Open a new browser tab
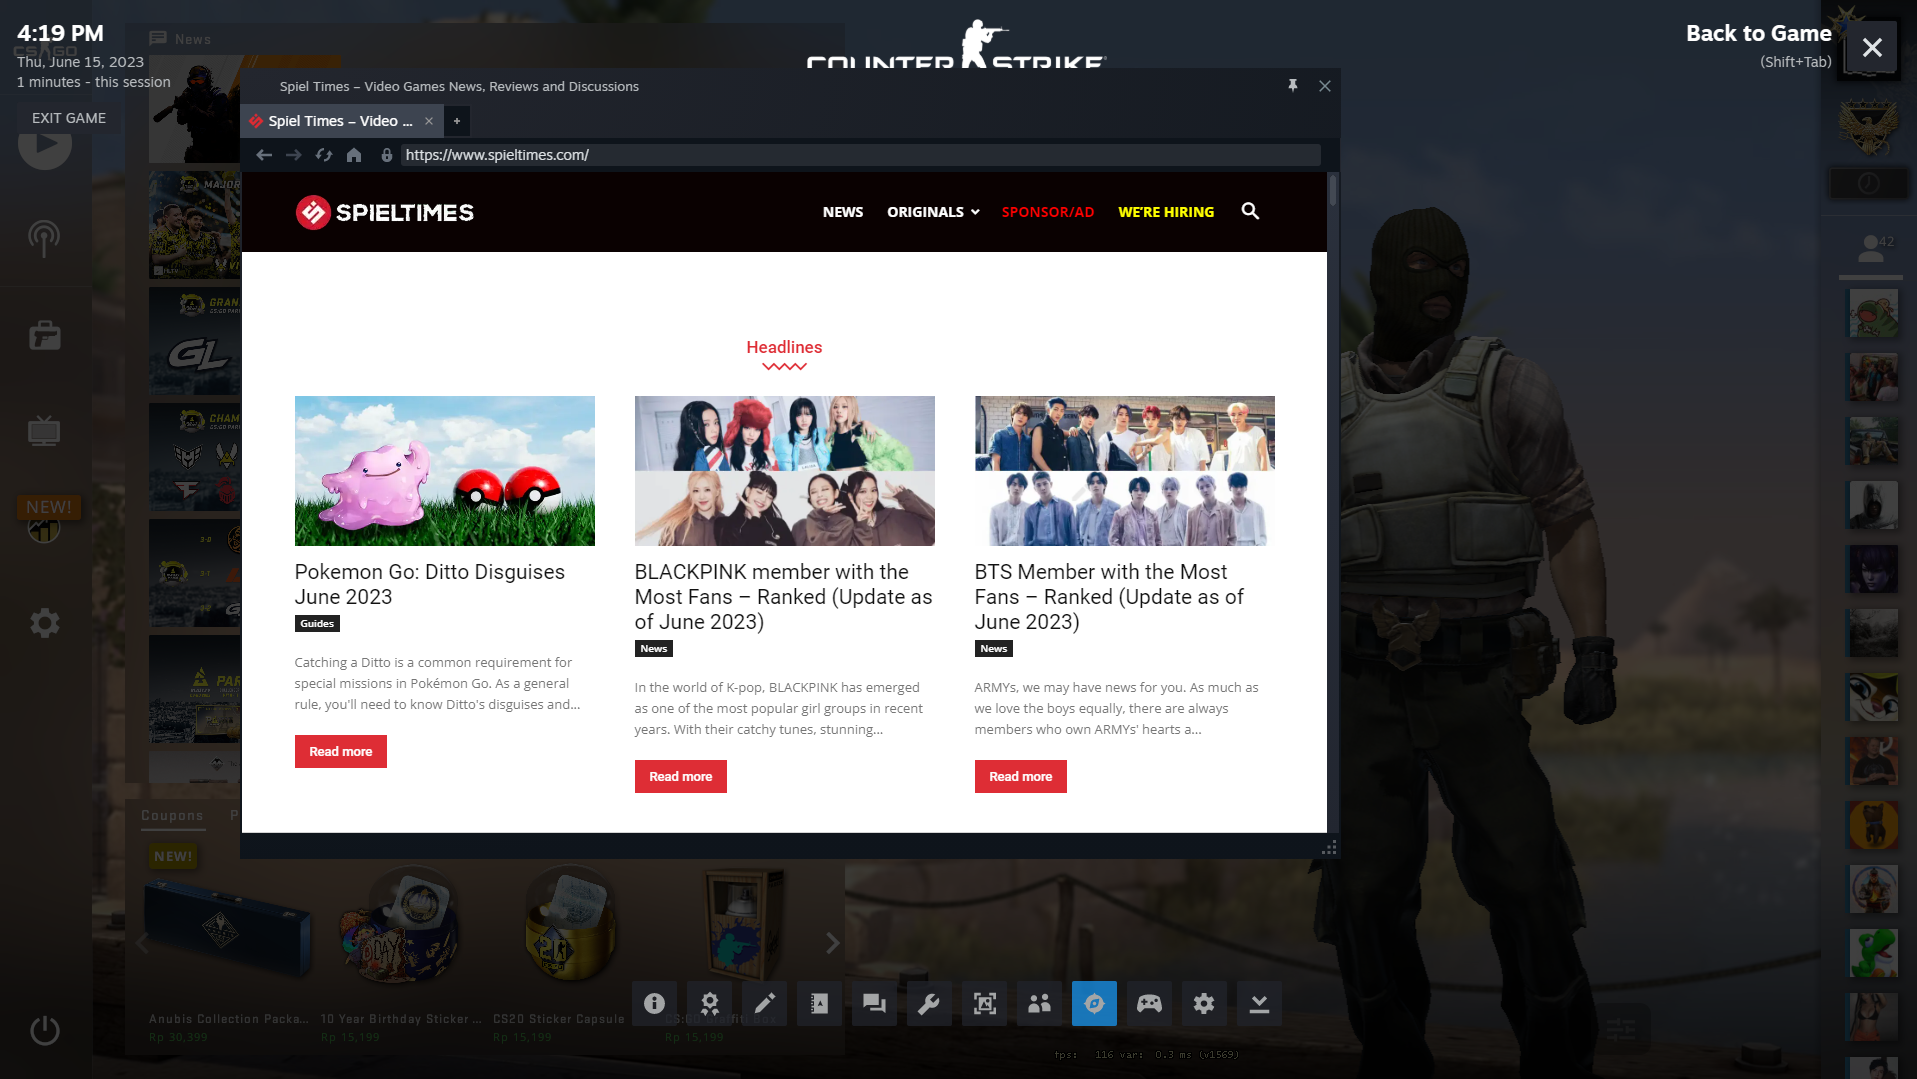 tap(457, 121)
